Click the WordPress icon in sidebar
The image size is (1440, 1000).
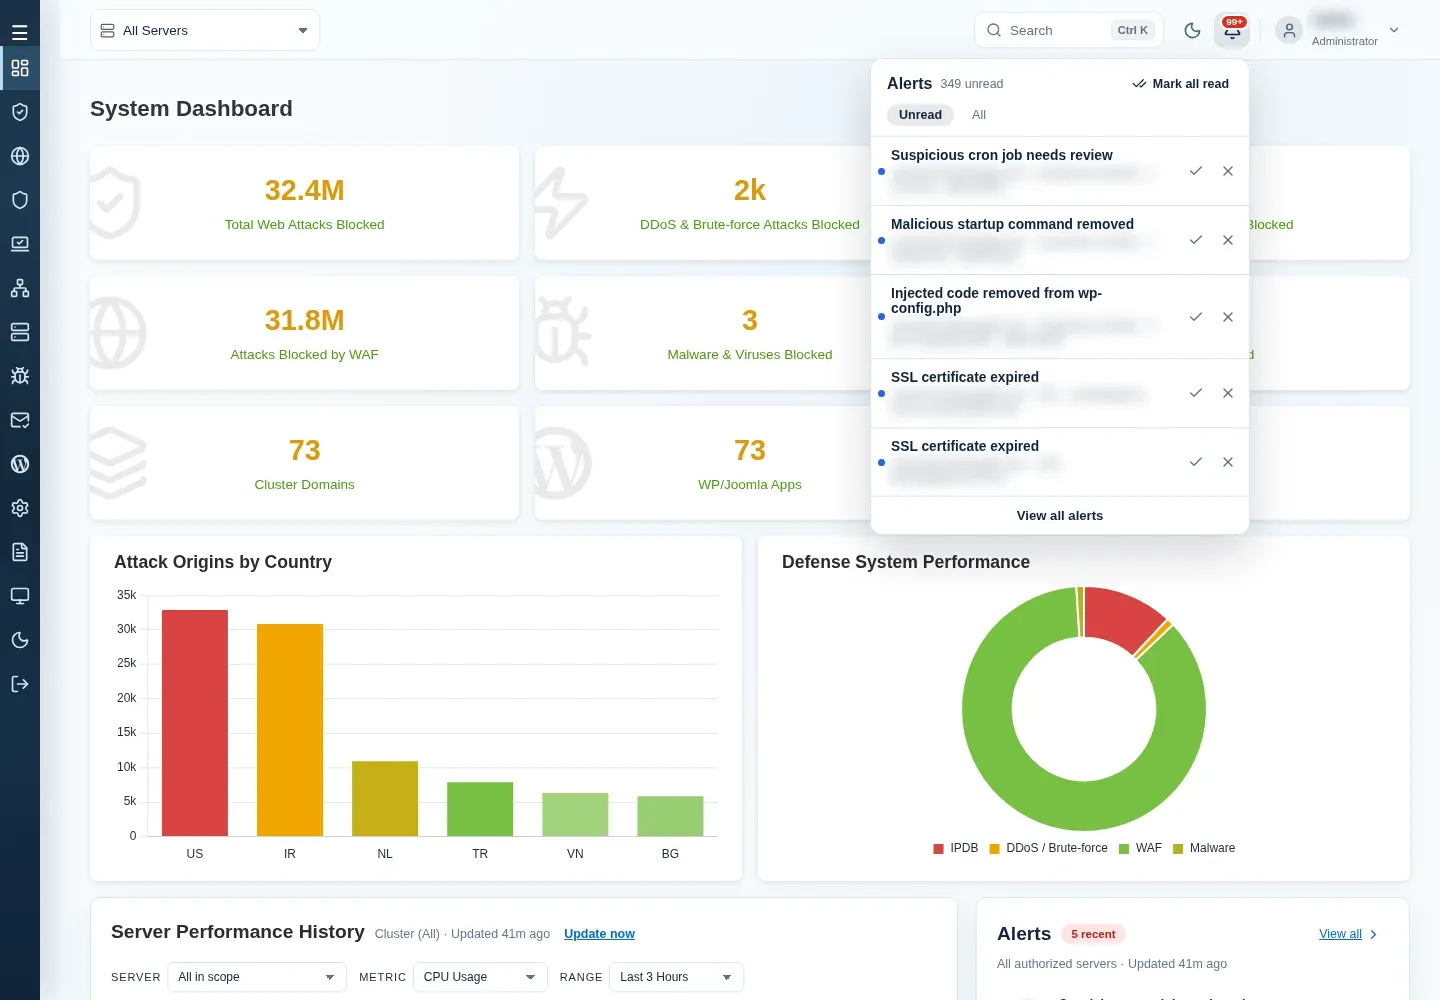tap(19, 464)
